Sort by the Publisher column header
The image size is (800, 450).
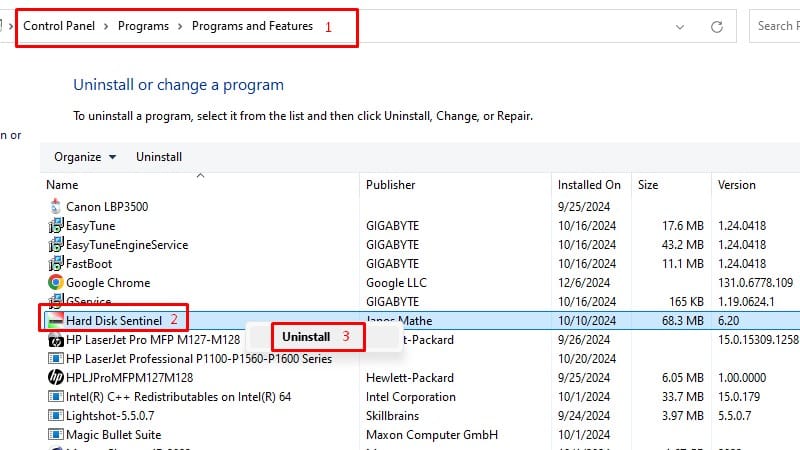[391, 185]
